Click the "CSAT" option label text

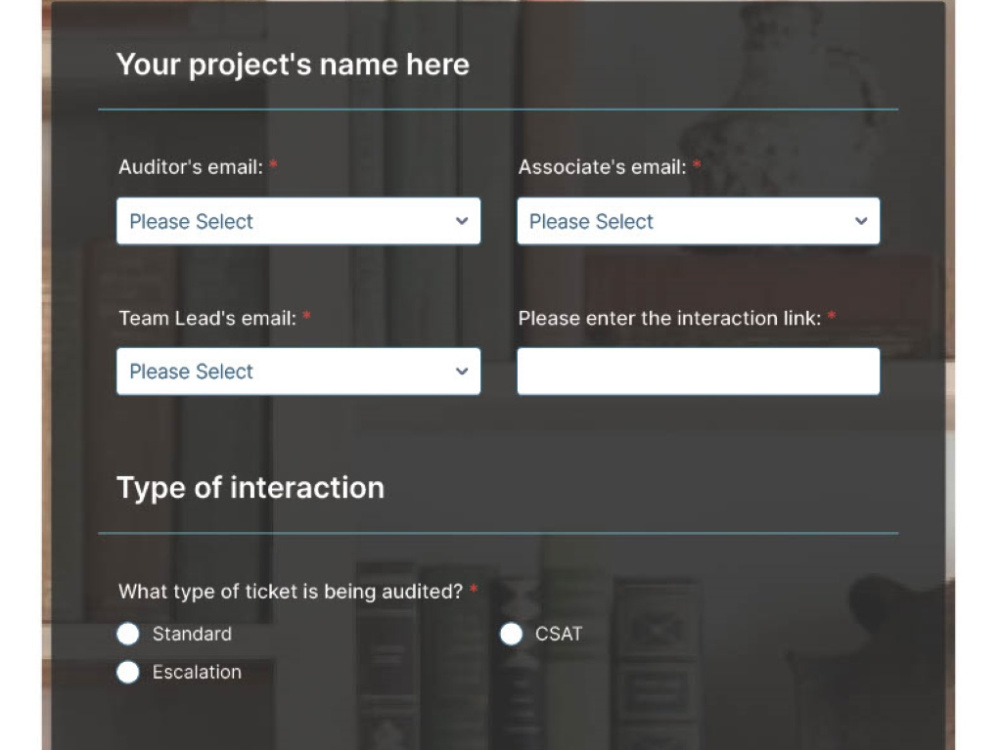pos(559,634)
